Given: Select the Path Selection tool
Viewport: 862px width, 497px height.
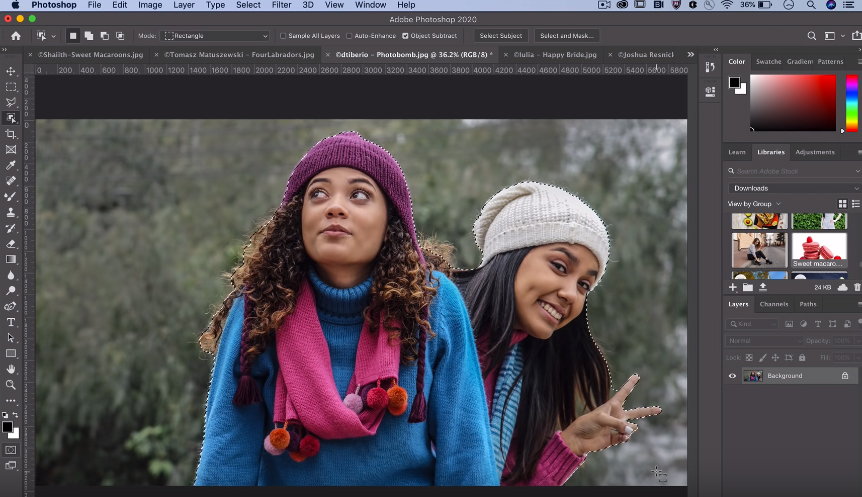Looking at the screenshot, I should (11, 338).
